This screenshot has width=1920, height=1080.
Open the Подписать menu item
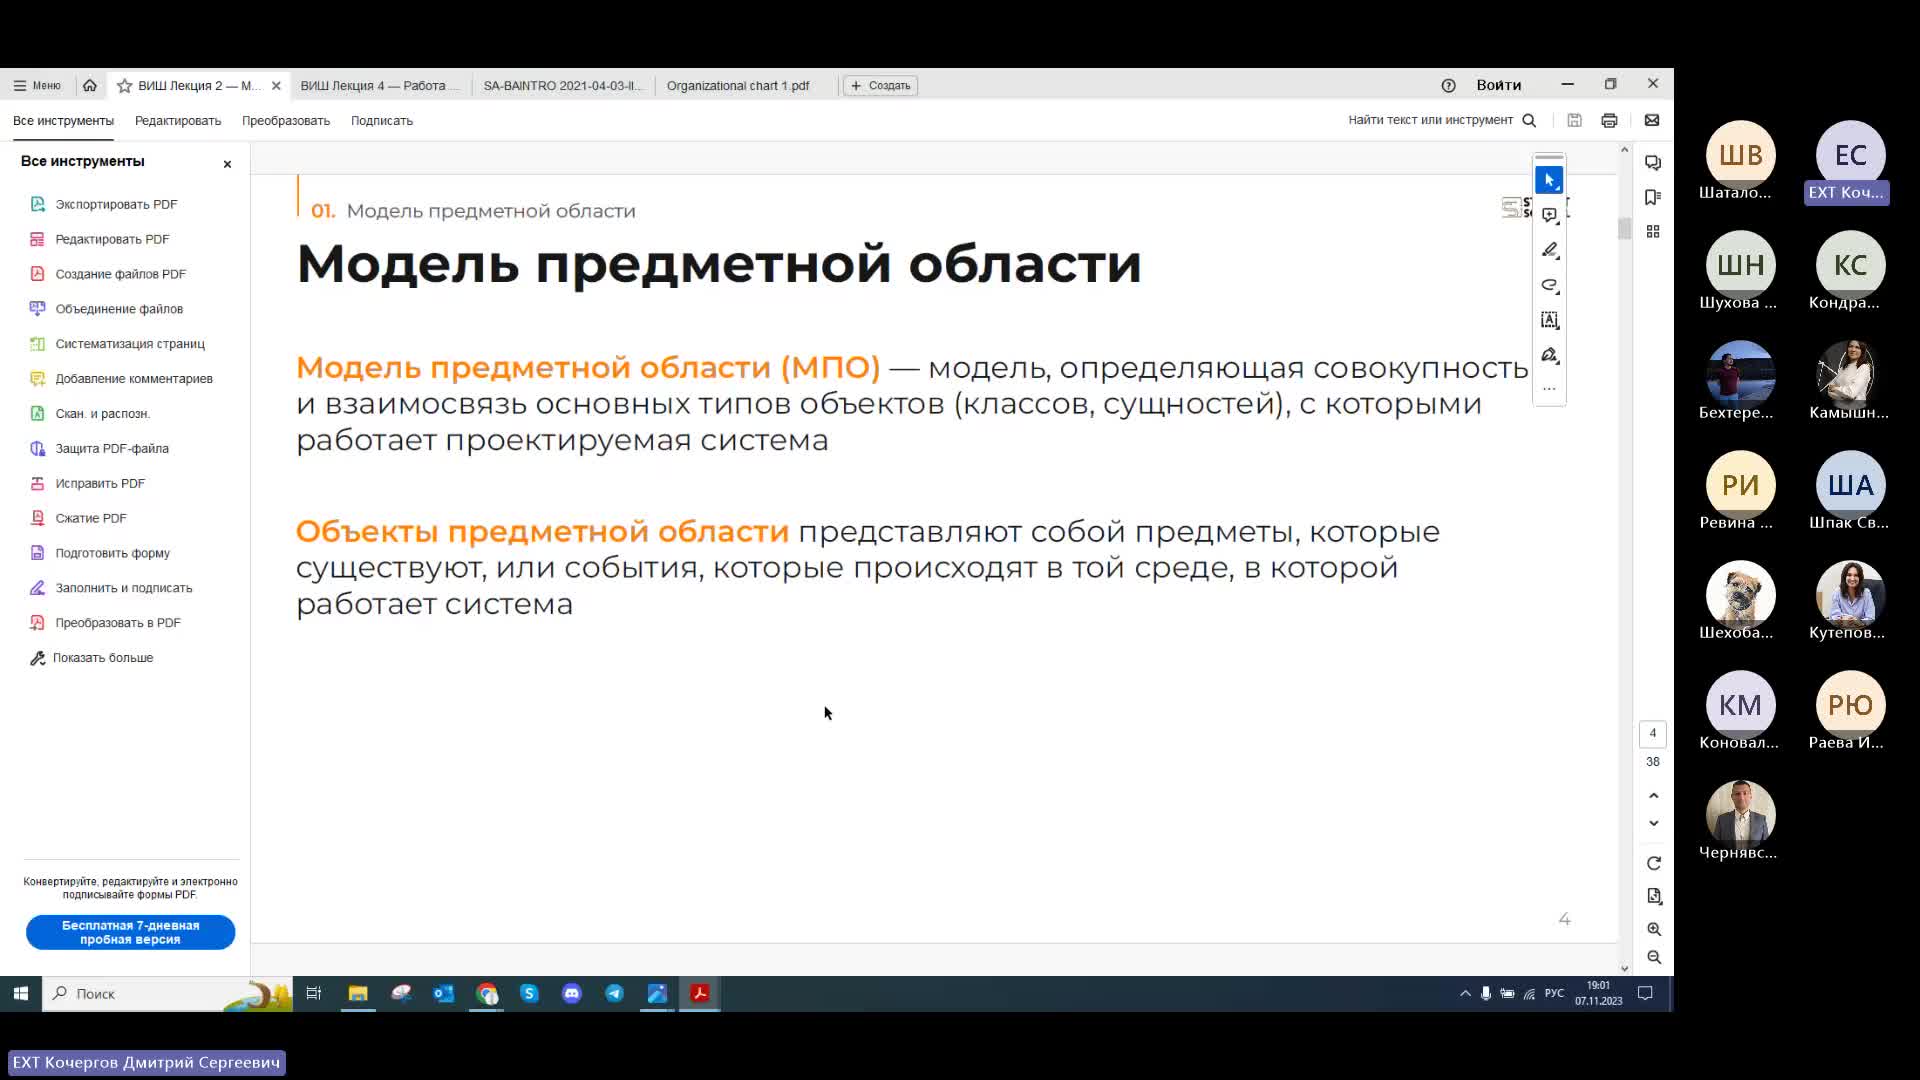pyautogui.click(x=382, y=121)
